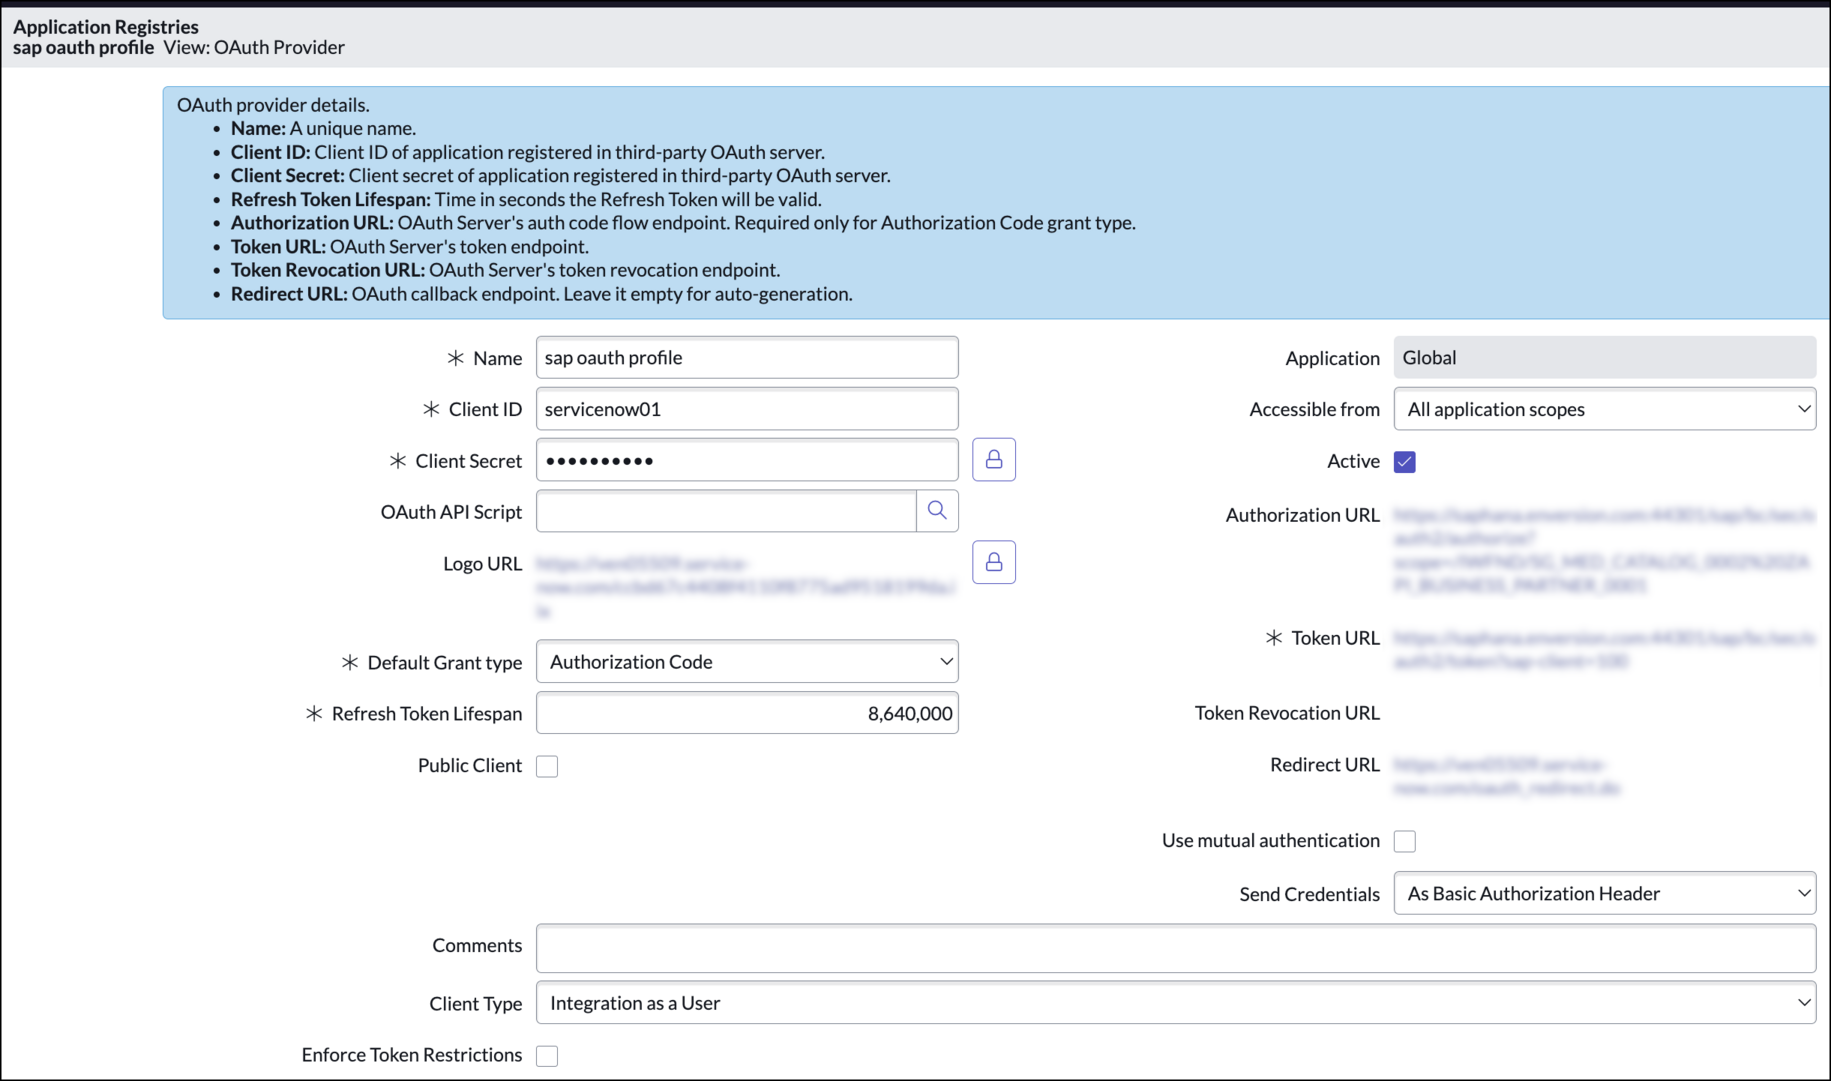Click the Token Revocation URL label
The width and height of the screenshot is (1831, 1081).
coord(1287,713)
